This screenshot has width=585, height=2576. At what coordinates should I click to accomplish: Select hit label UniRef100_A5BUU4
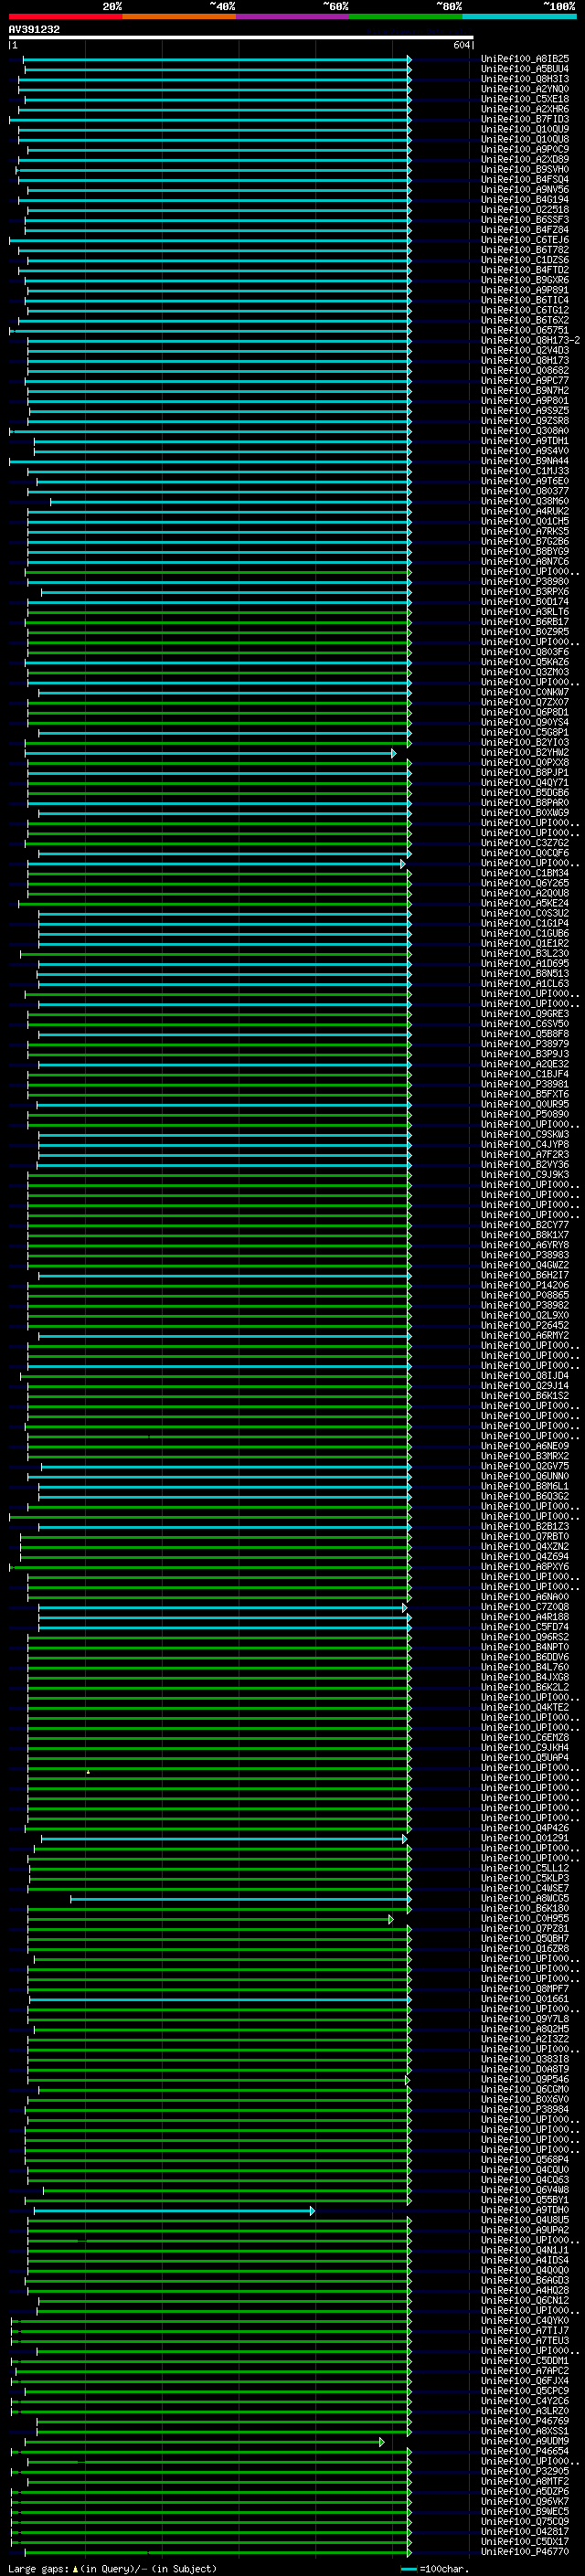[x=525, y=69]
